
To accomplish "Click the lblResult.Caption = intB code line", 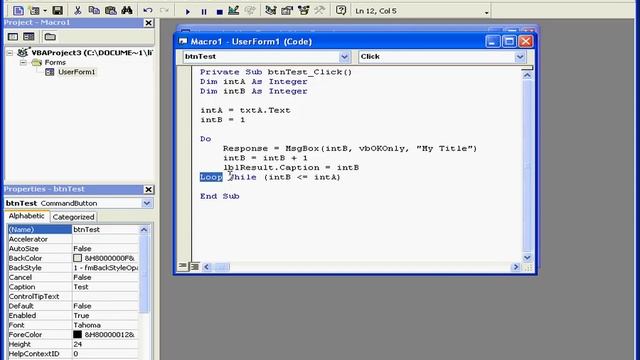I will tap(291, 167).
